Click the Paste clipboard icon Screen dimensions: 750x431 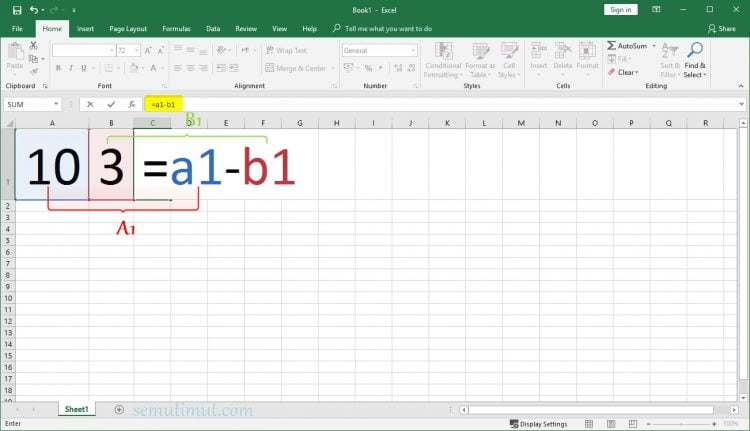pyautogui.click(x=15, y=51)
